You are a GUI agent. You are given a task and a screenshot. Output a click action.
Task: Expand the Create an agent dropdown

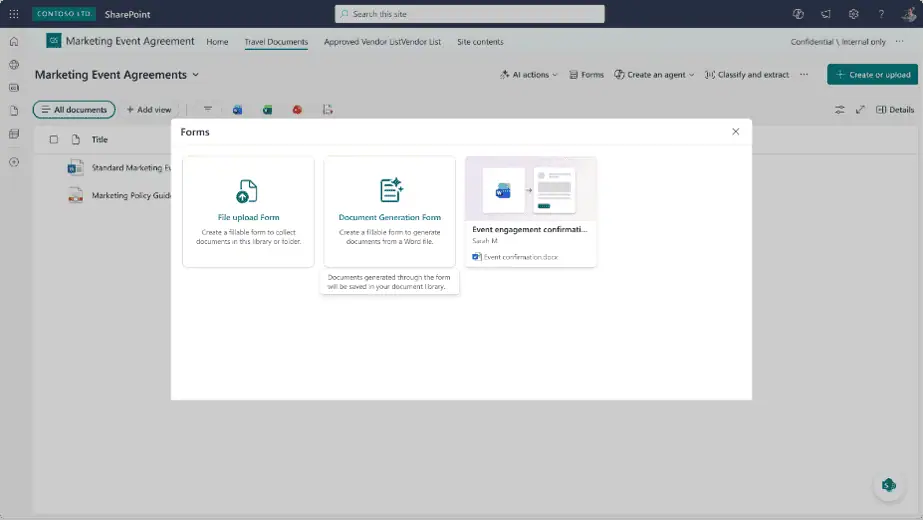(x=654, y=75)
